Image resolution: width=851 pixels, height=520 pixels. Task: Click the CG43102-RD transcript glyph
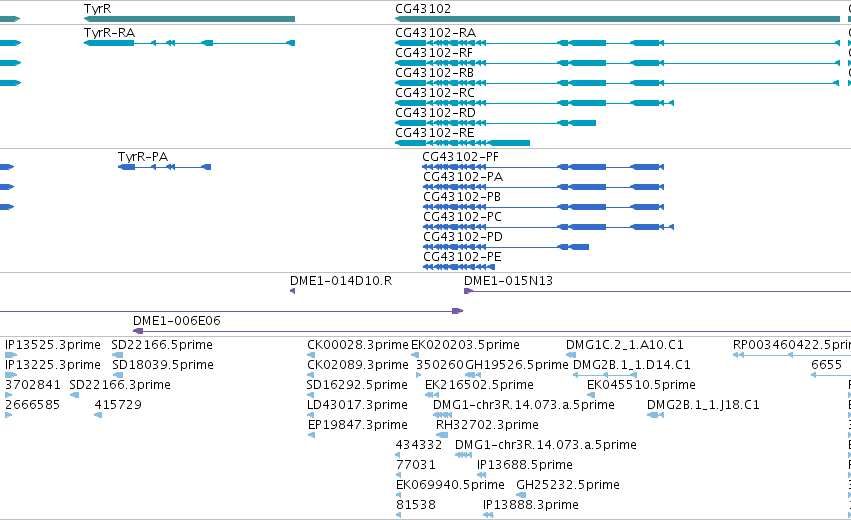click(496, 123)
